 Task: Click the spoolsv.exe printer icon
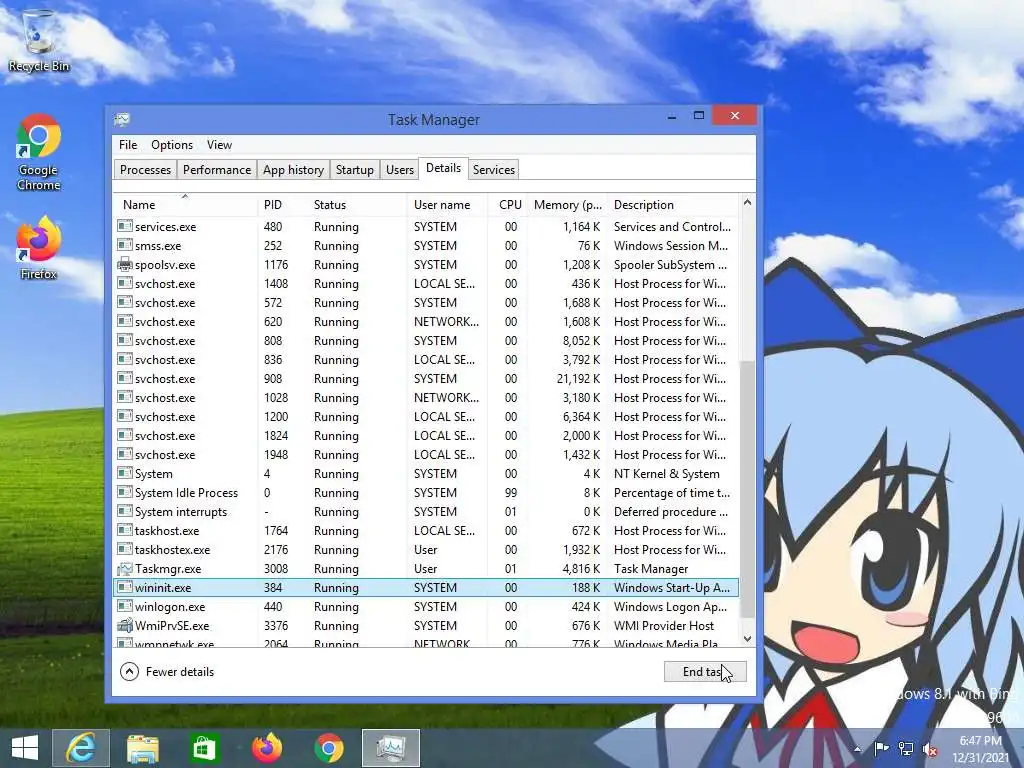[125, 264]
